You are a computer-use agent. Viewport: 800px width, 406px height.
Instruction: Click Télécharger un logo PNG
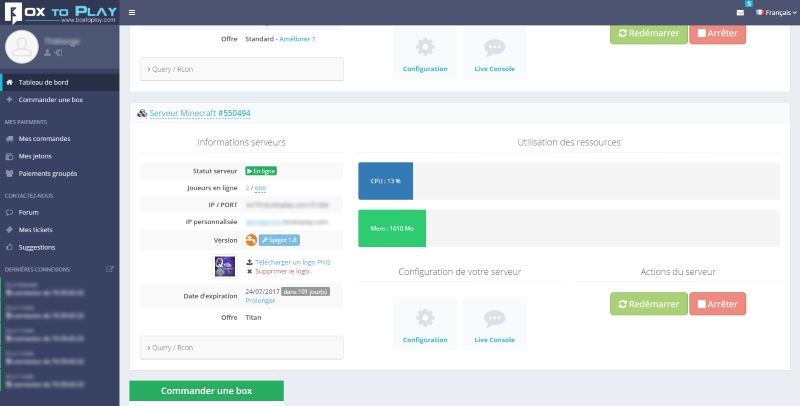click(x=292, y=262)
